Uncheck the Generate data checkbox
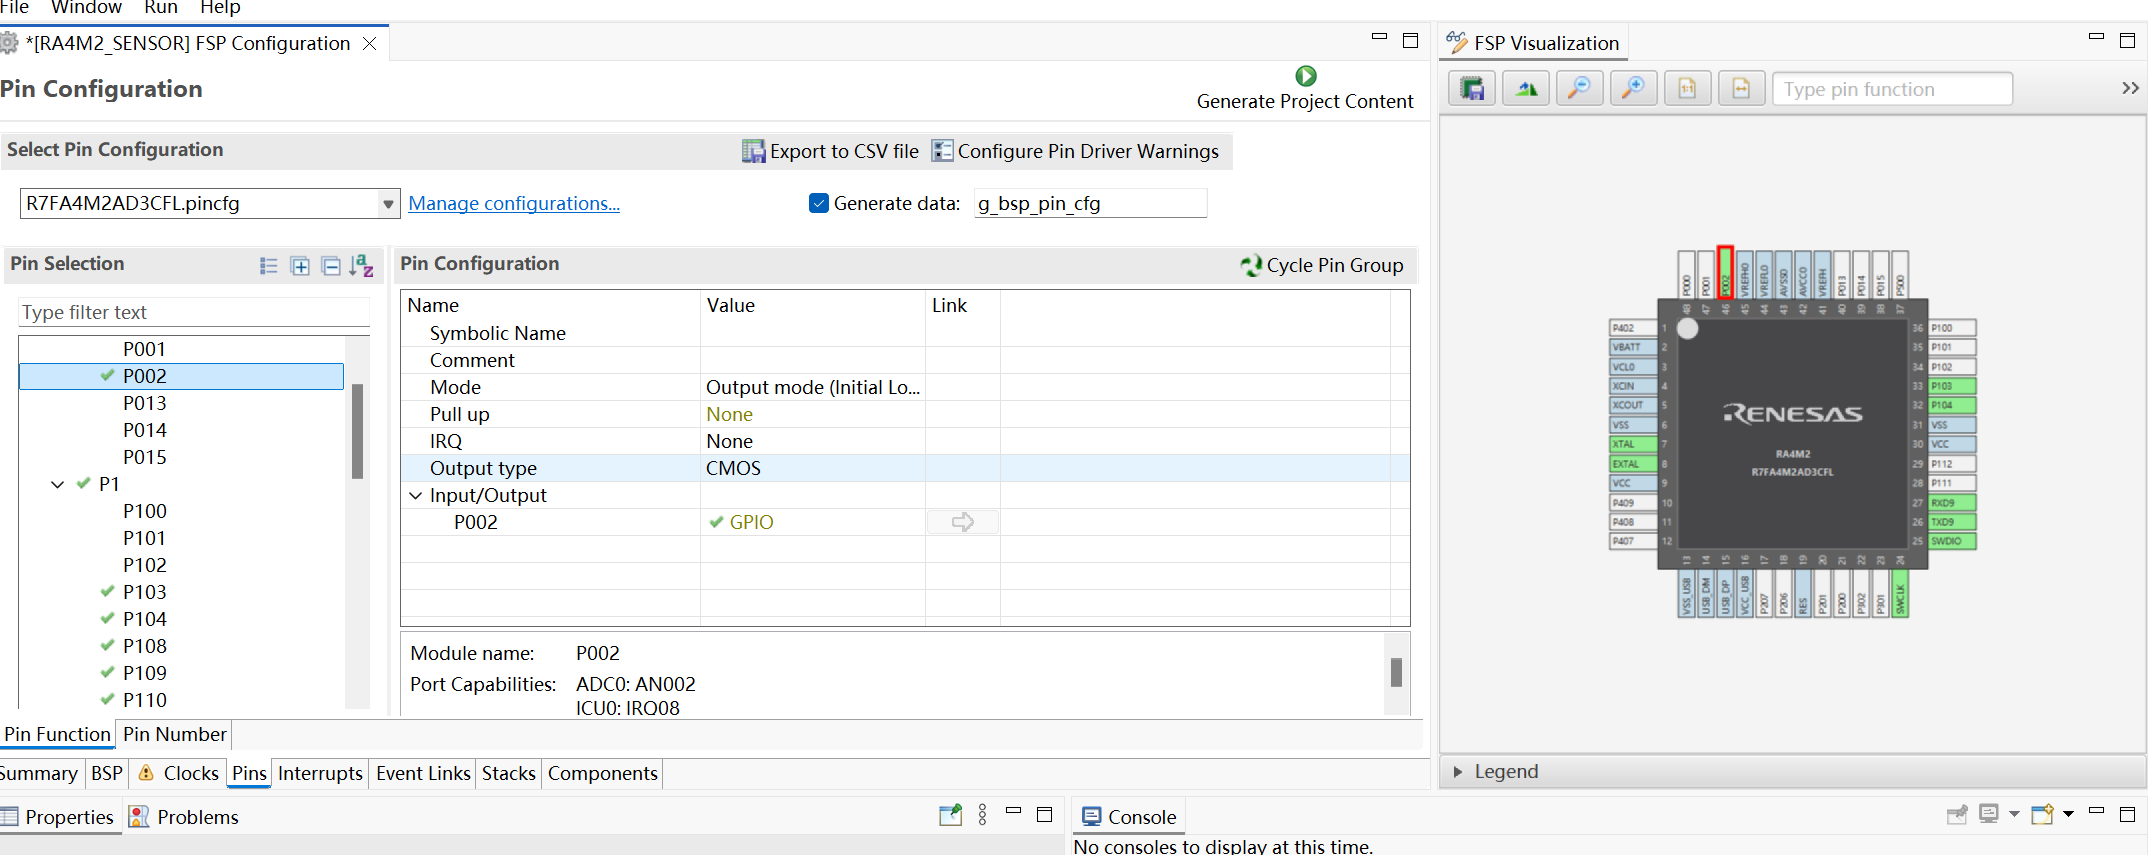This screenshot has width=2148, height=855. click(819, 204)
